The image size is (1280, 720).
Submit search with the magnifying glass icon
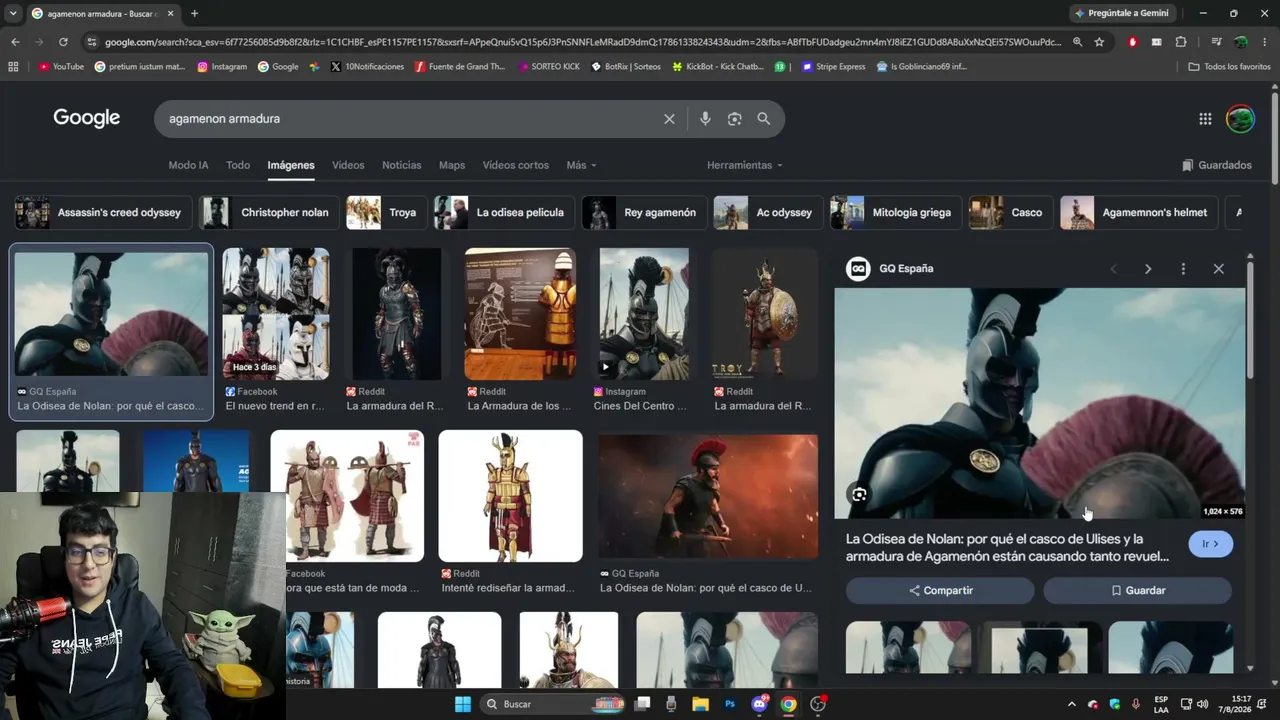pos(764,119)
